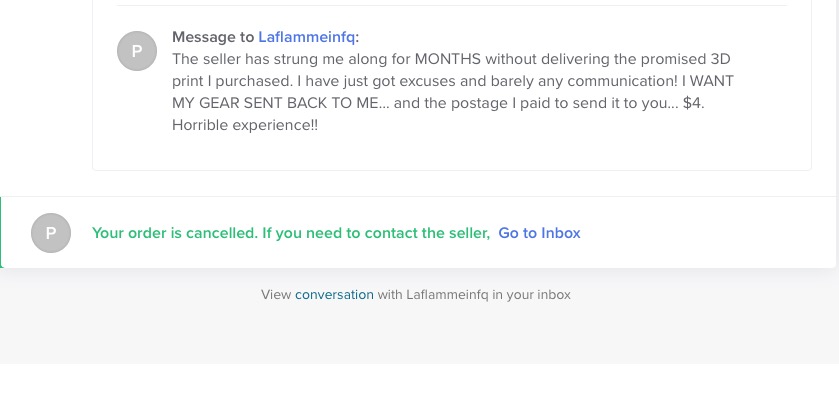Go to Inbox via the blue link
The height and width of the screenshot is (398, 839).
[x=539, y=233]
